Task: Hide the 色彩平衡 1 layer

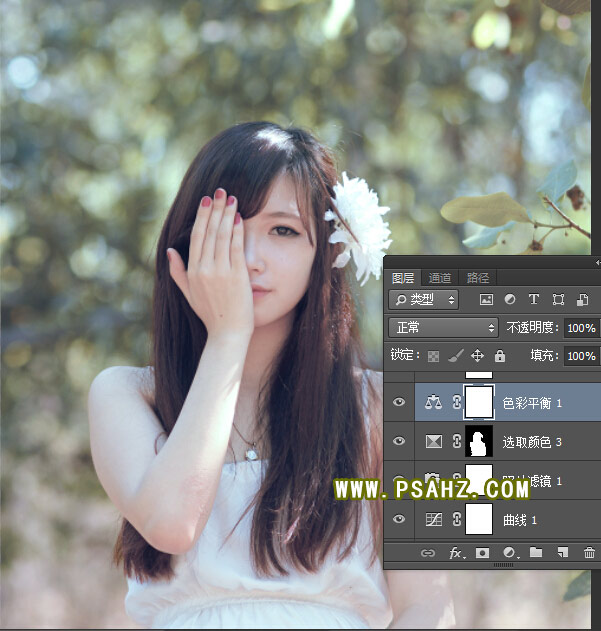Action: [x=400, y=402]
